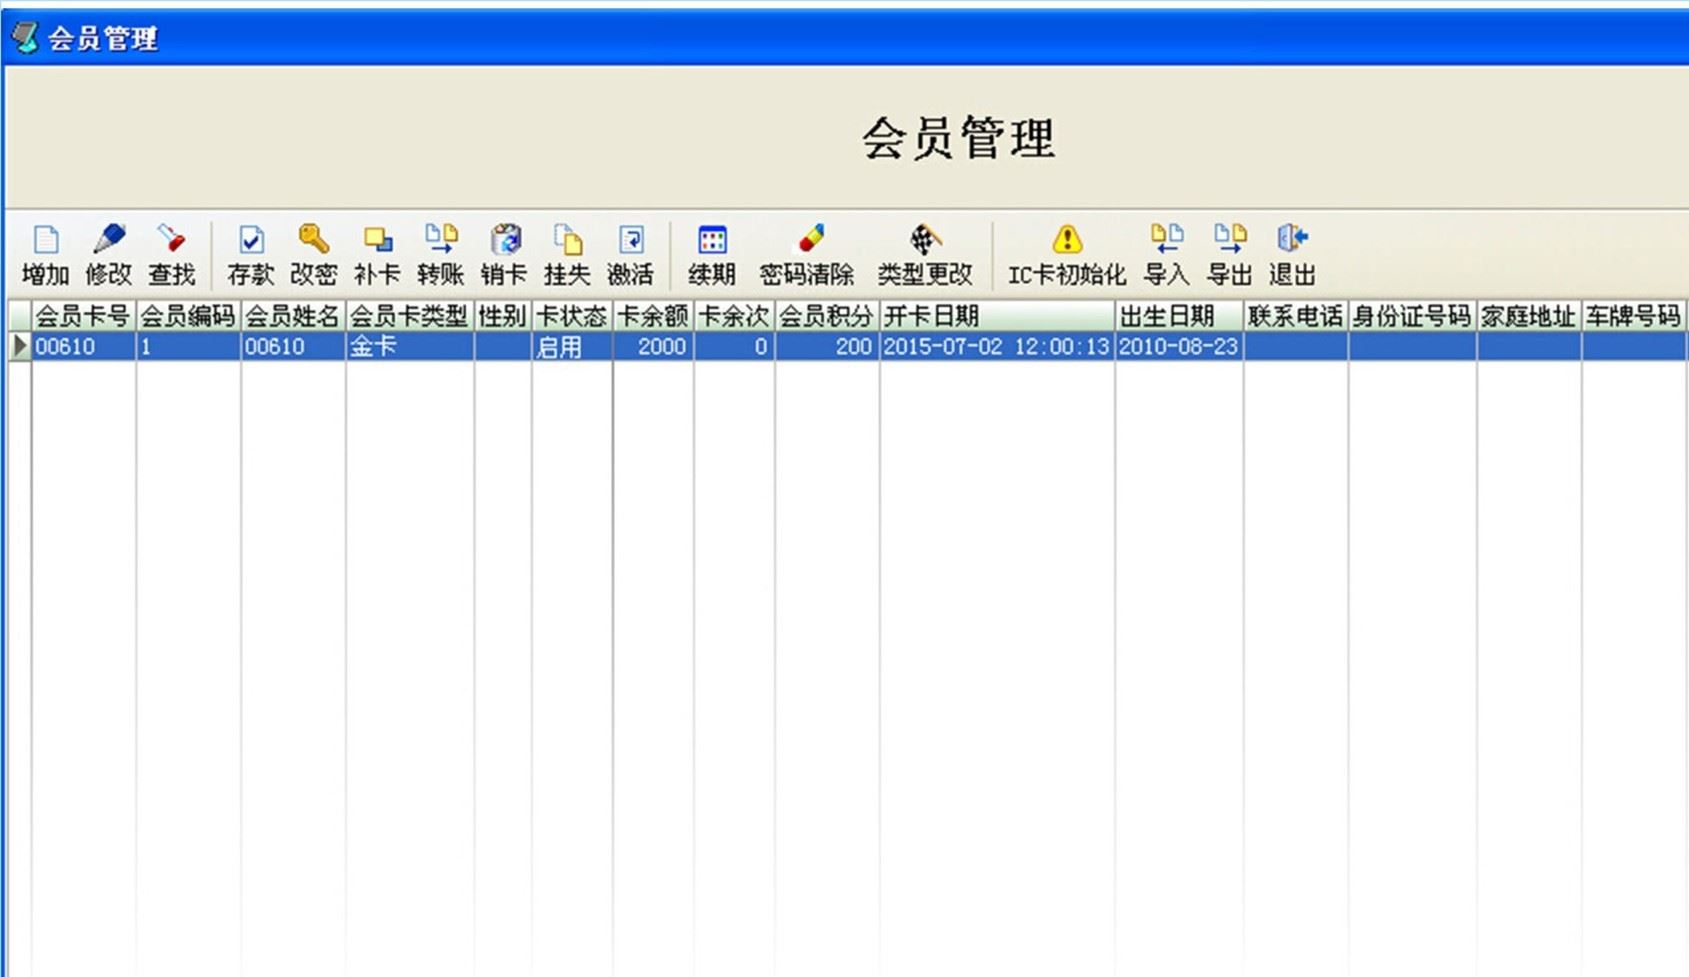The width and height of the screenshot is (1689, 977).
Task: Click the birth date cell 2010-08-23
Action: (x=1179, y=347)
